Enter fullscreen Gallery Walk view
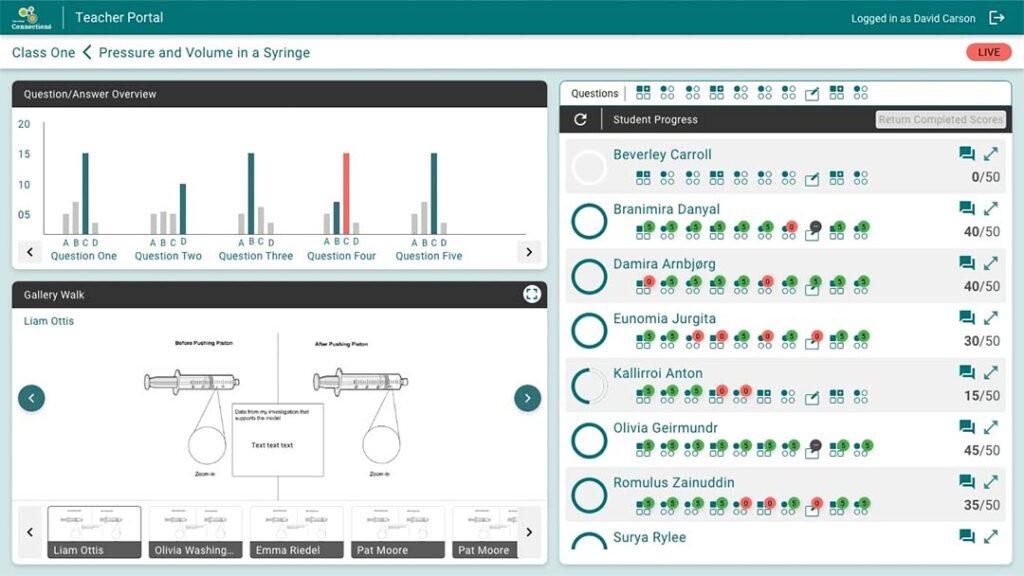Image resolution: width=1024 pixels, height=576 pixels. click(531, 294)
